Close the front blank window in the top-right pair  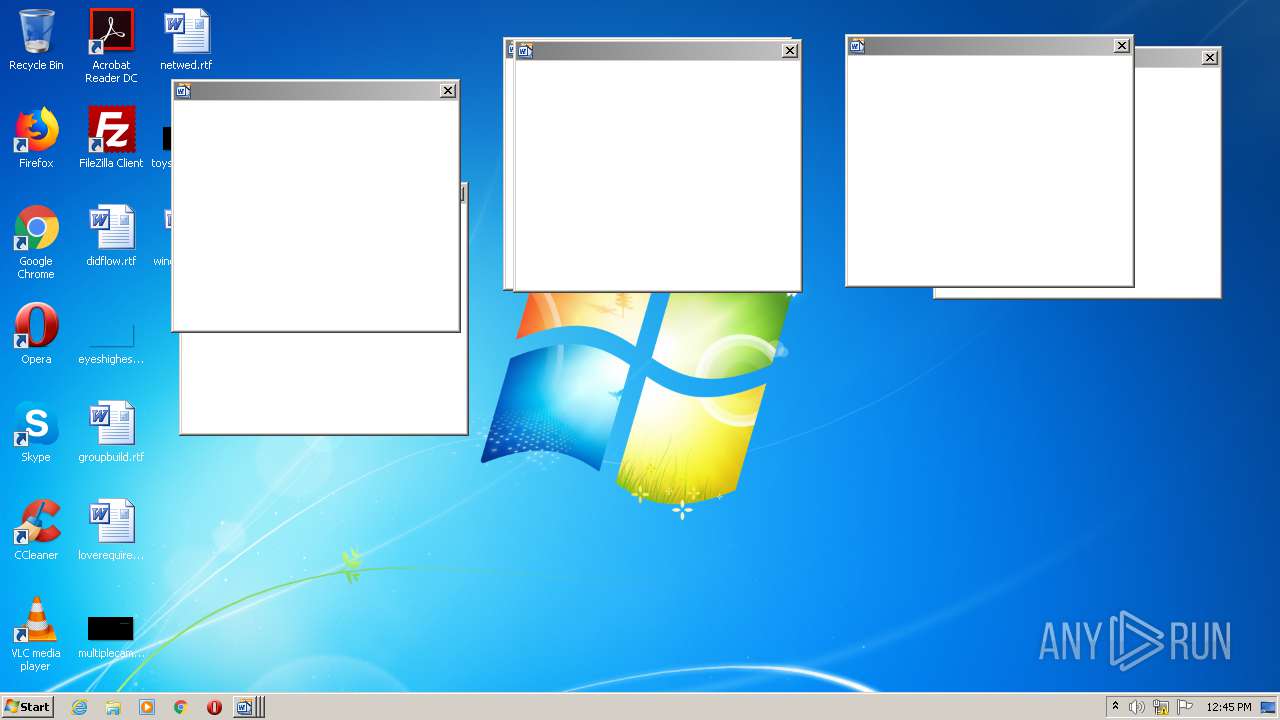1122,46
